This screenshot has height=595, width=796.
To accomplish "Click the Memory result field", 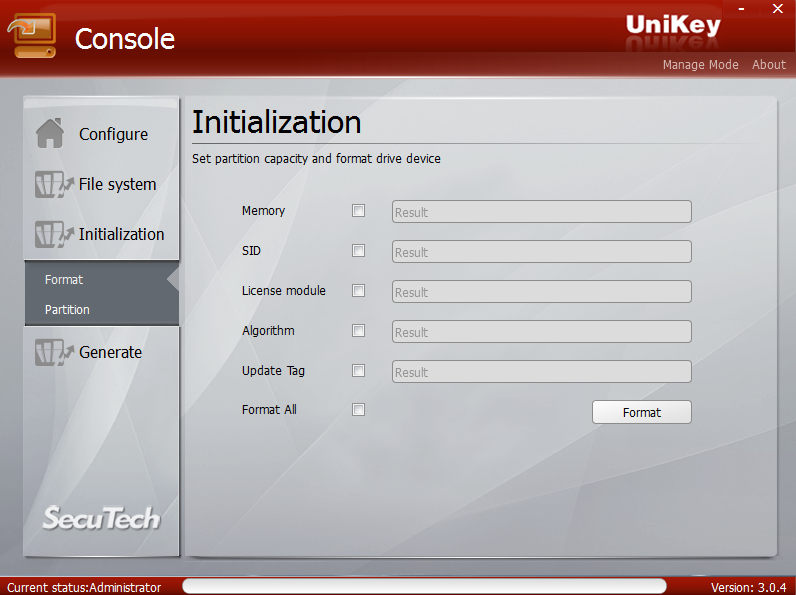I will (x=542, y=212).
